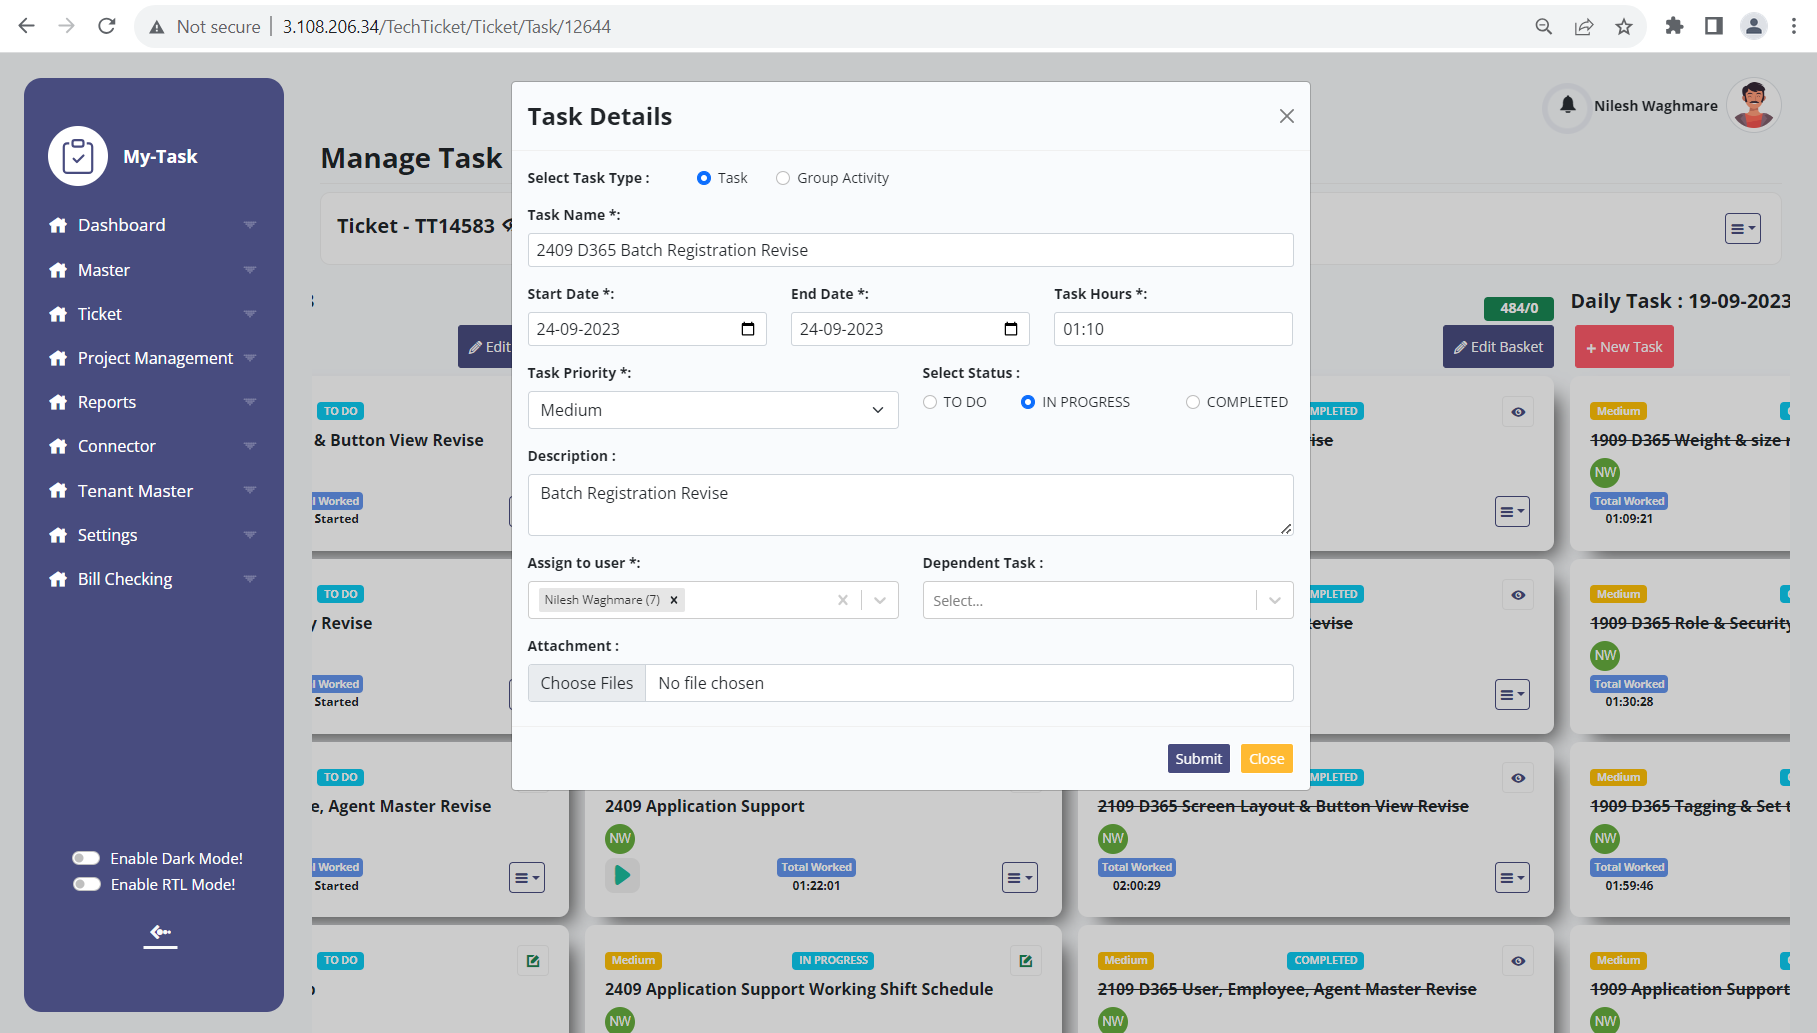Open menu dropdown on 2109 D365 Screen Layout card
This screenshot has height=1033, width=1817.
(1512, 878)
